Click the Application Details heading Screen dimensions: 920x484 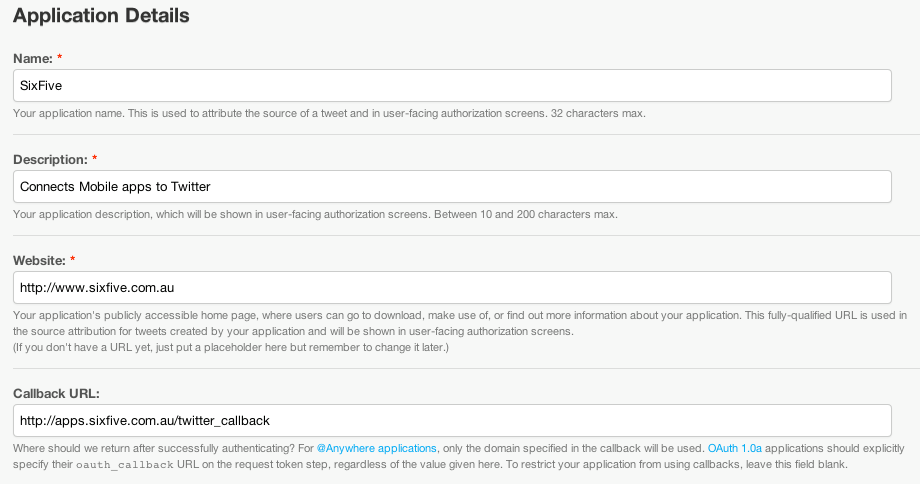102,16
